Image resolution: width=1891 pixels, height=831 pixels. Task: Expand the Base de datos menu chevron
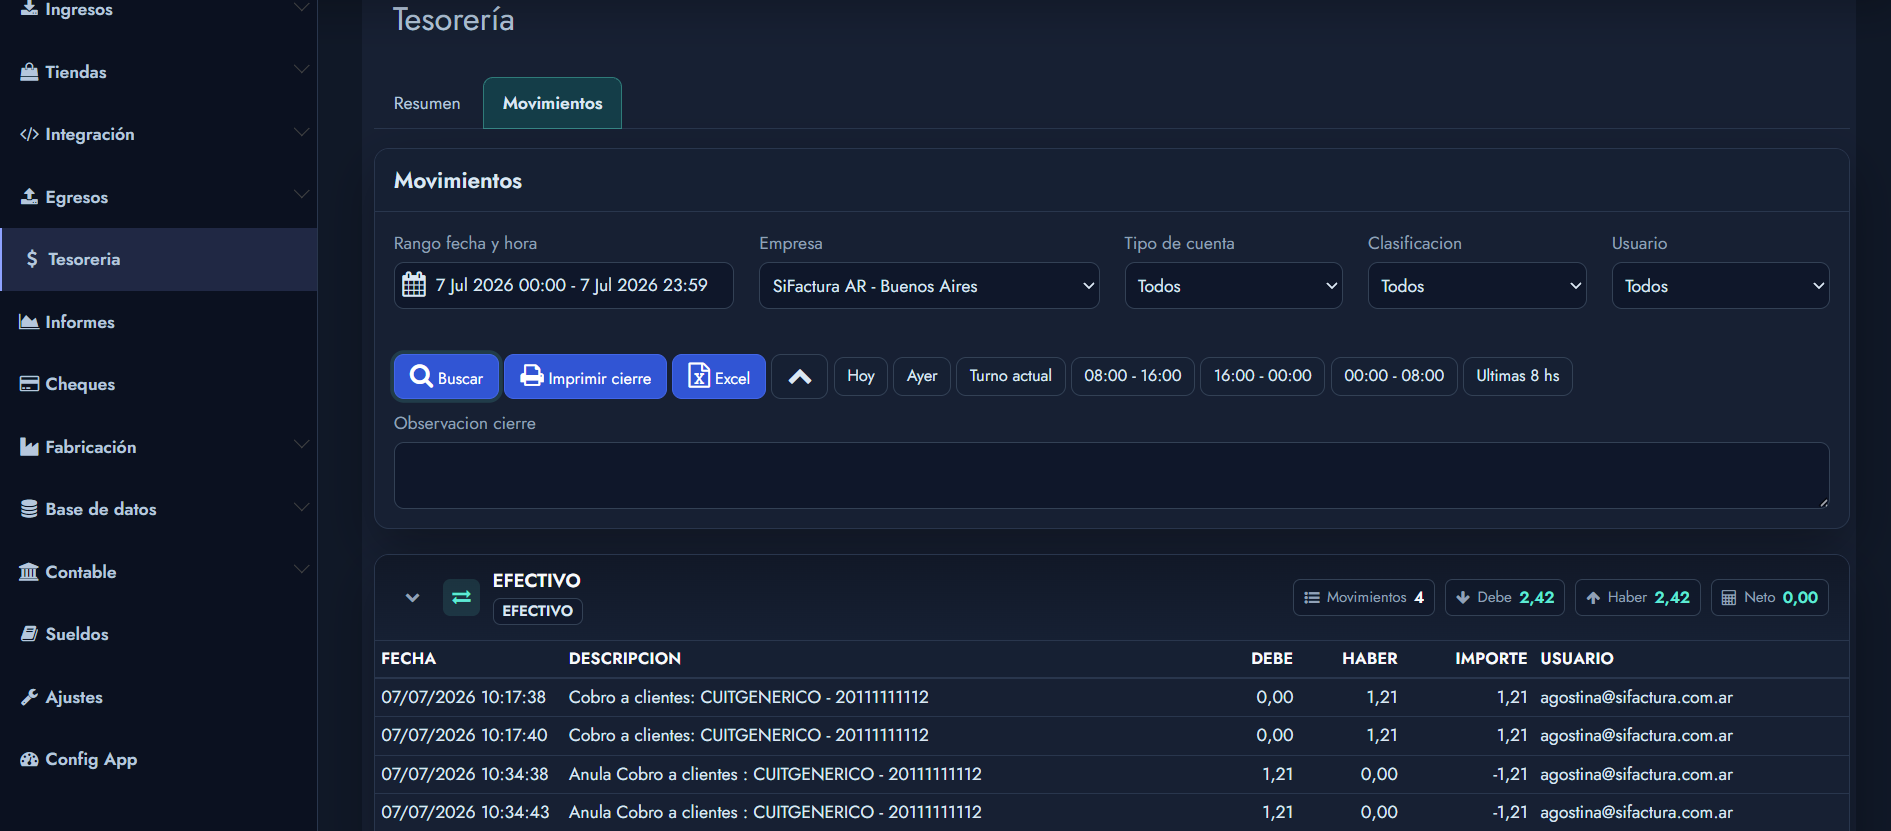click(301, 507)
